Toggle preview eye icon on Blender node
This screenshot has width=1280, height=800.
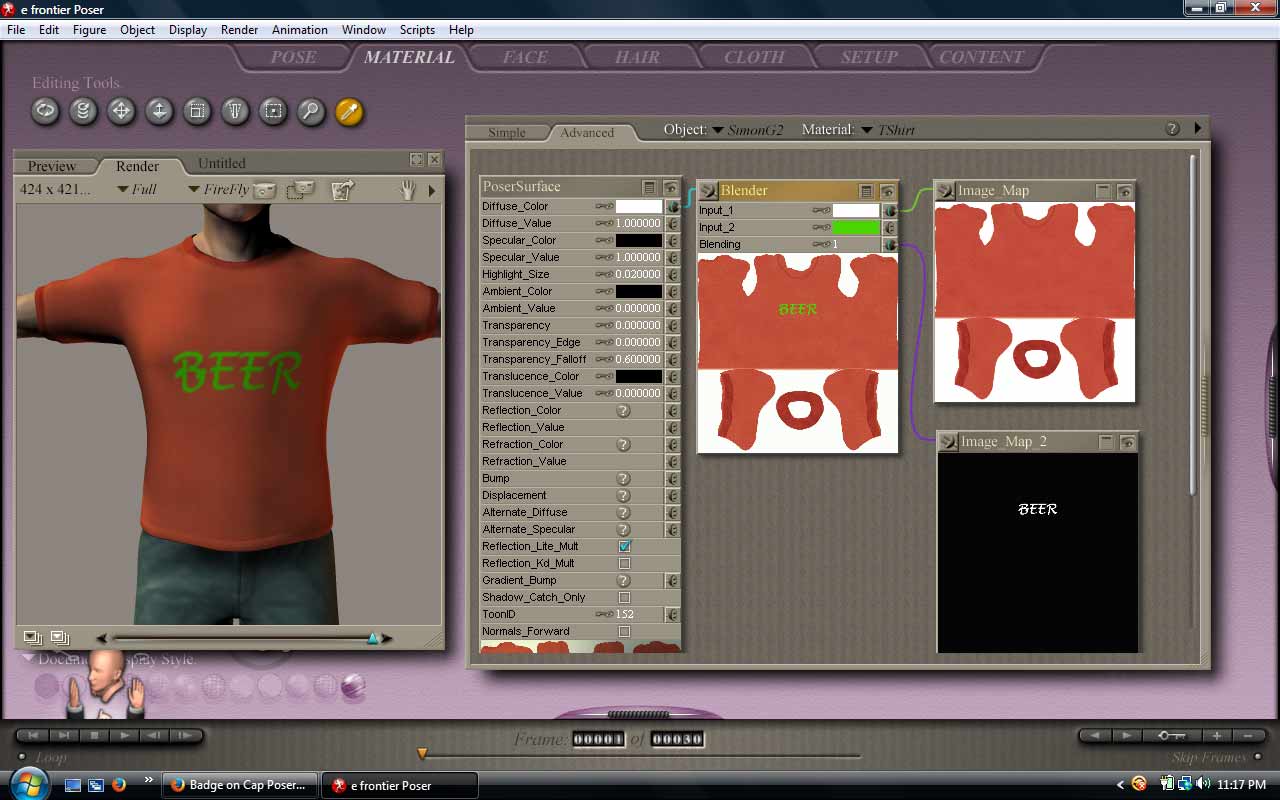[x=887, y=190]
